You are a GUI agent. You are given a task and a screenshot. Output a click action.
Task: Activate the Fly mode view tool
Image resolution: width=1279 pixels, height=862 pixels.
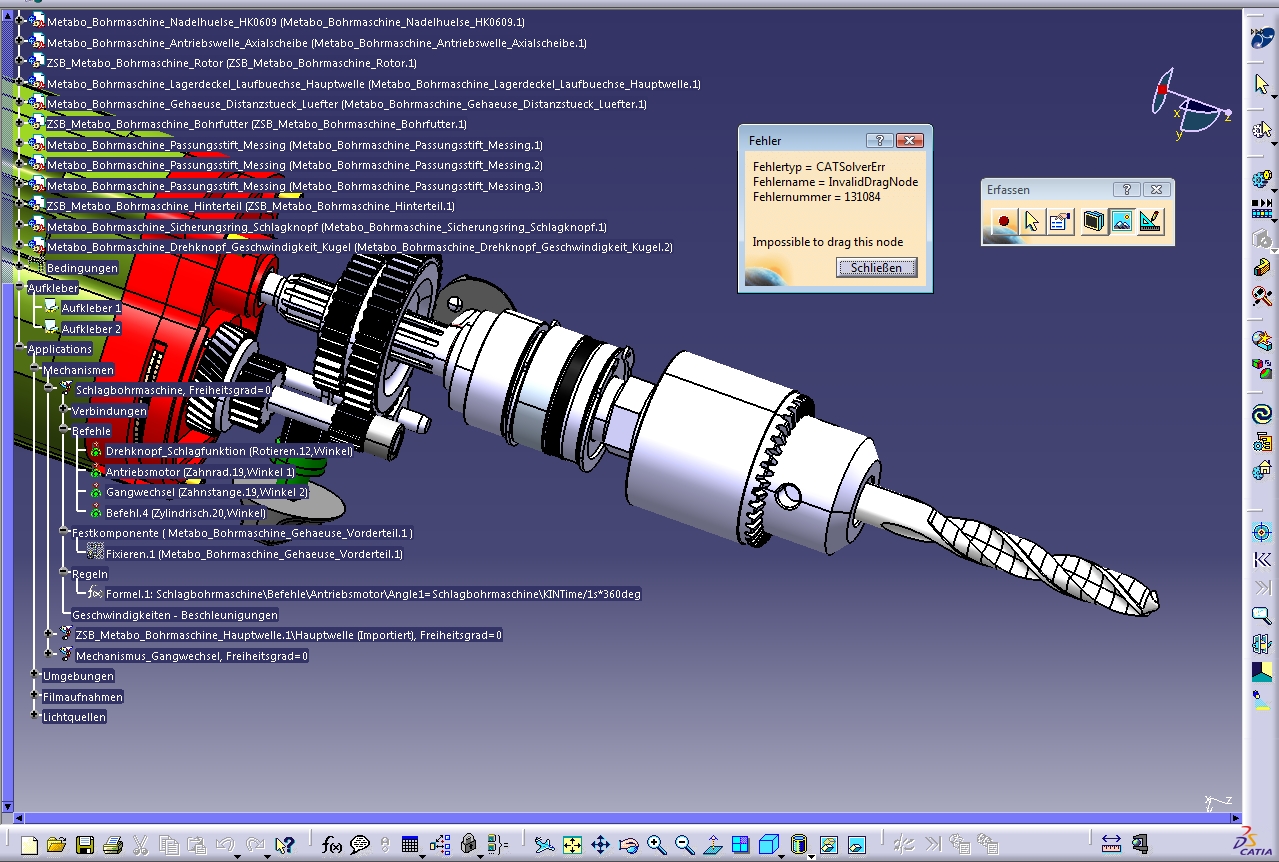tap(544, 845)
